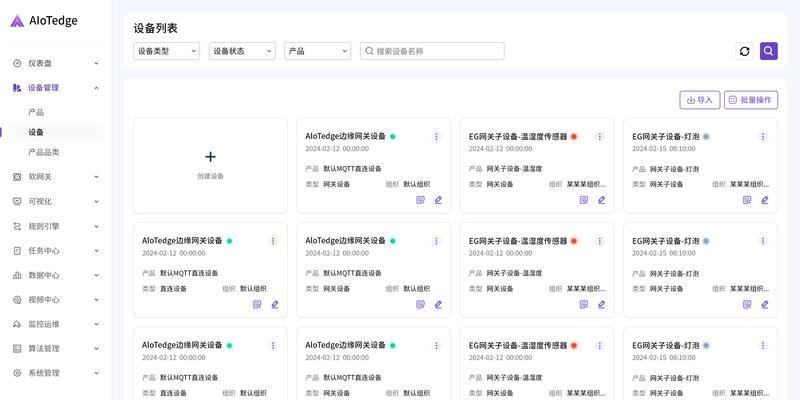Click the AIoTedge logo

click(x=44, y=21)
